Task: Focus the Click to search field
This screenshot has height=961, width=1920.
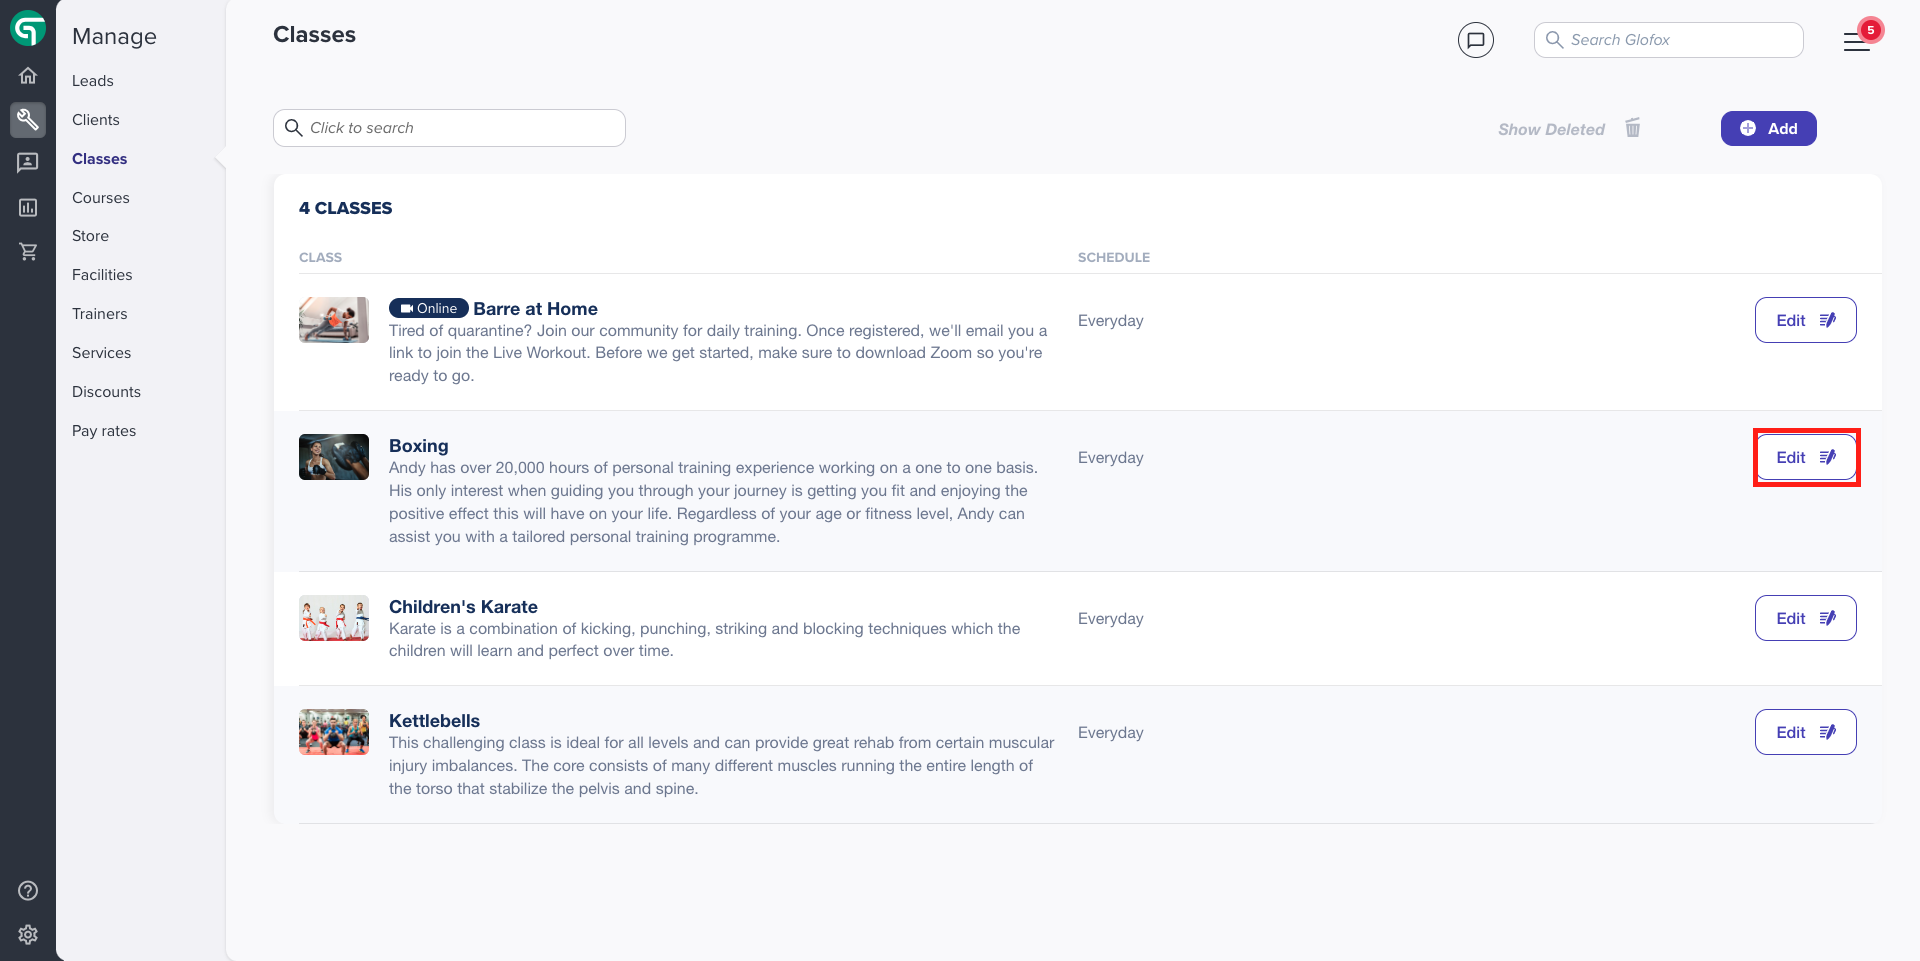Action: pyautogui.click(x=449, y=128)
